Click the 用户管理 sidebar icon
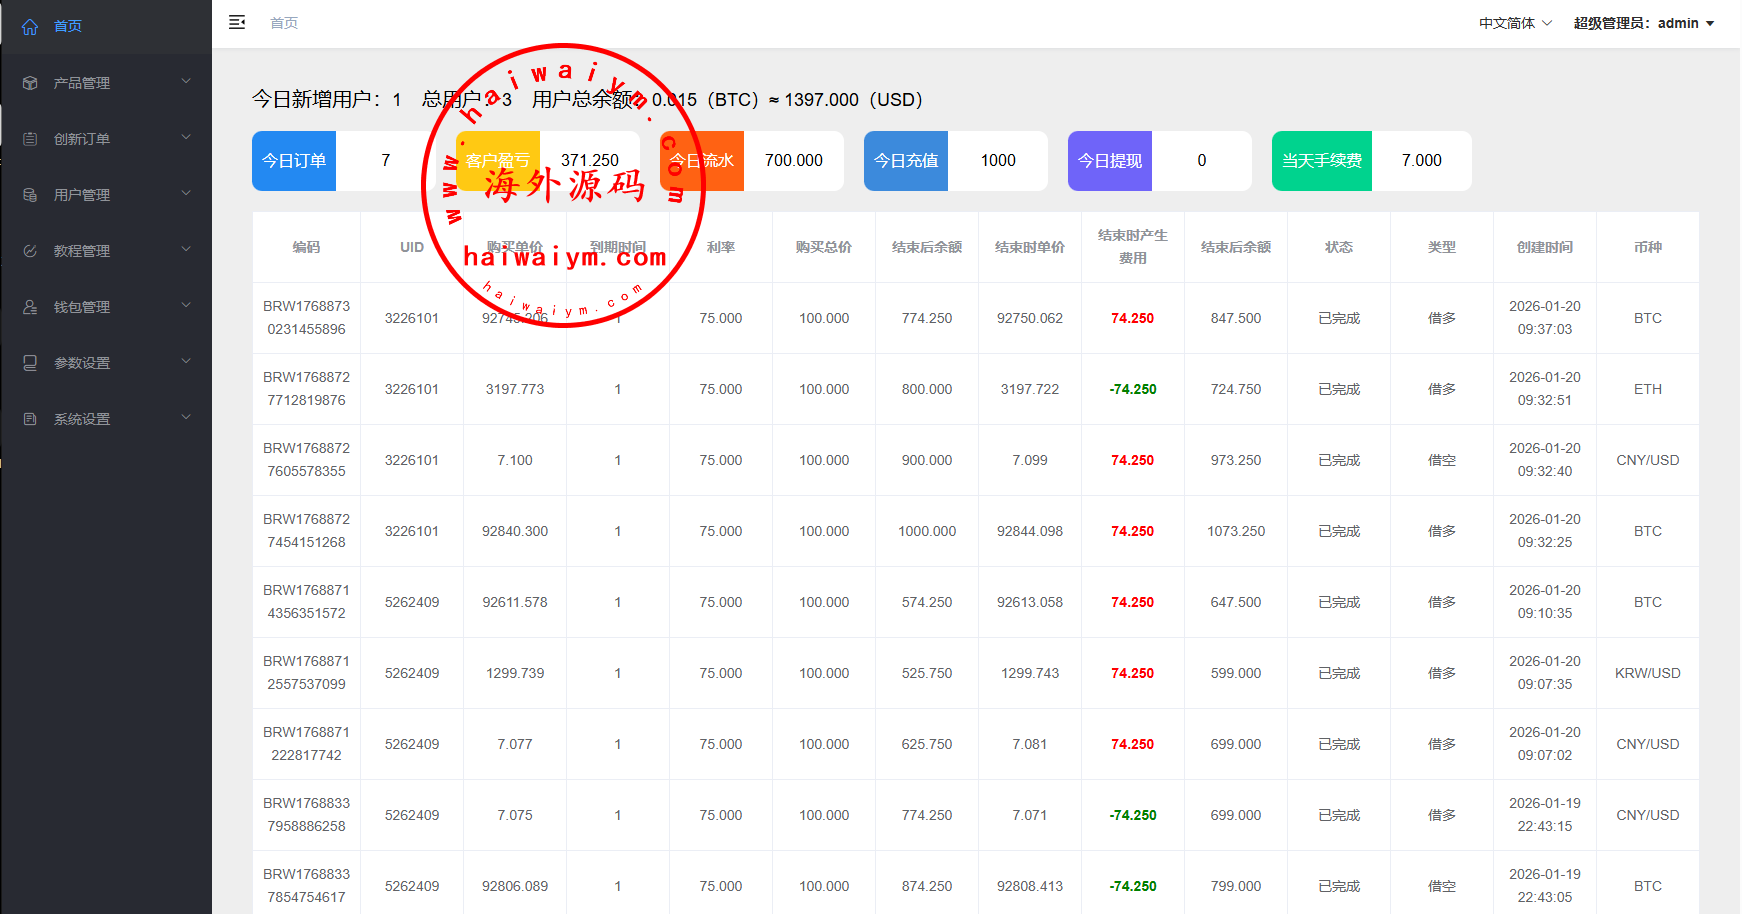 [x=30, y=195]
